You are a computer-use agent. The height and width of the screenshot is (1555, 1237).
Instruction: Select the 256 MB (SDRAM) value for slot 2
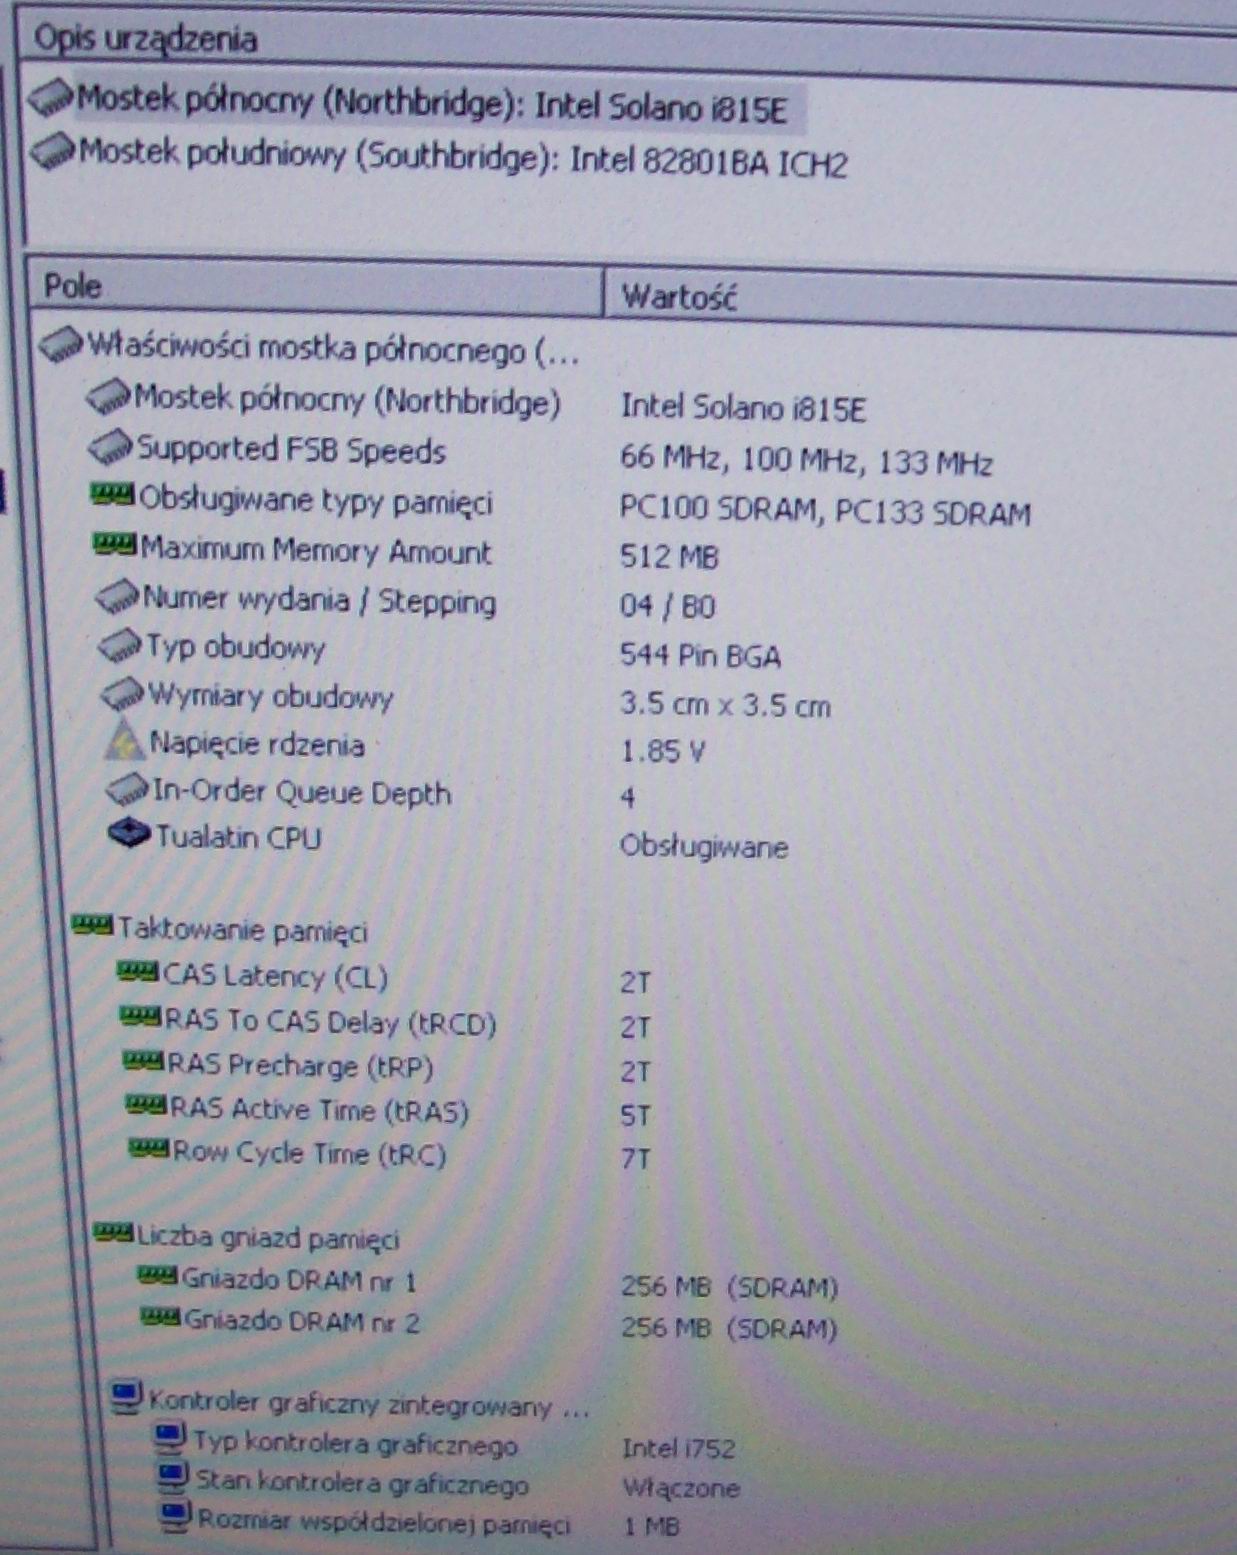pos(729,1329)
